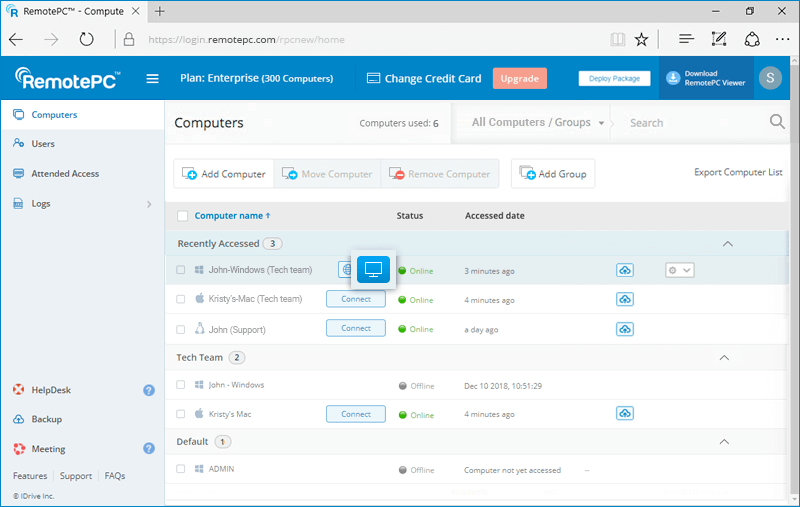This screenshot has width=800, height=507.
Task: Open a new browser tab
Action: point(160,11)
